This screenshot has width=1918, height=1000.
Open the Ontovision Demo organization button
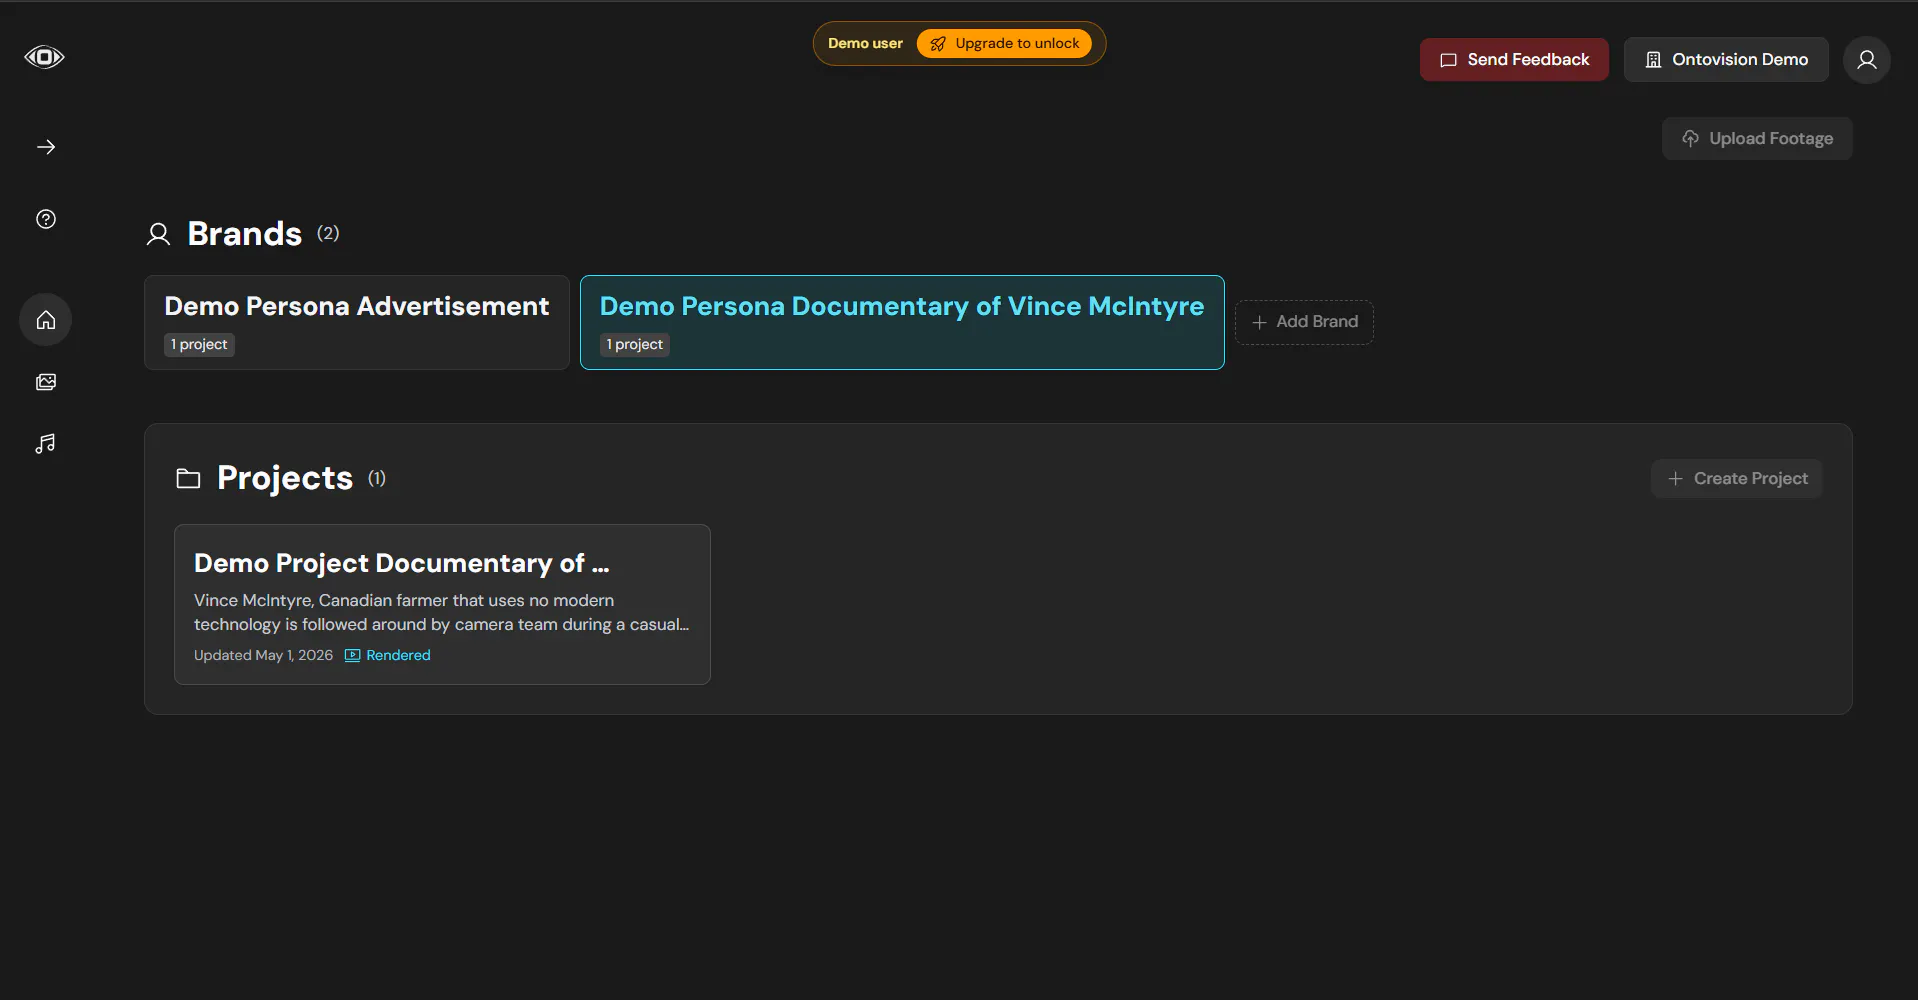click(x=1726, y=60)
